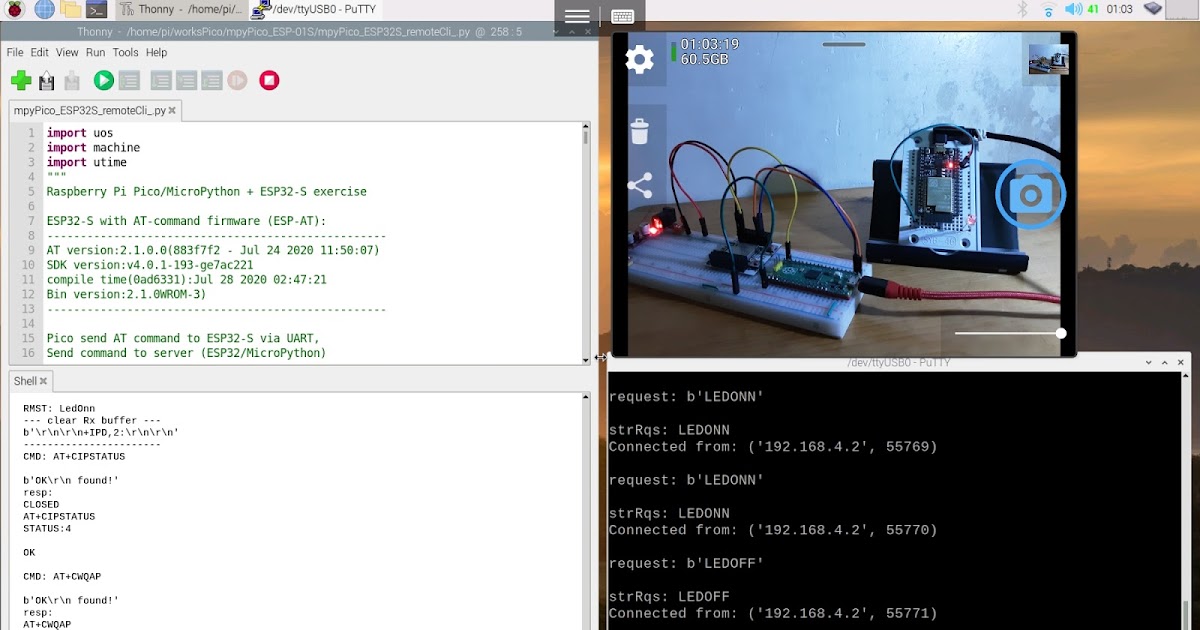Click the volume speaker icon in tray

(x=1074, y=10)
